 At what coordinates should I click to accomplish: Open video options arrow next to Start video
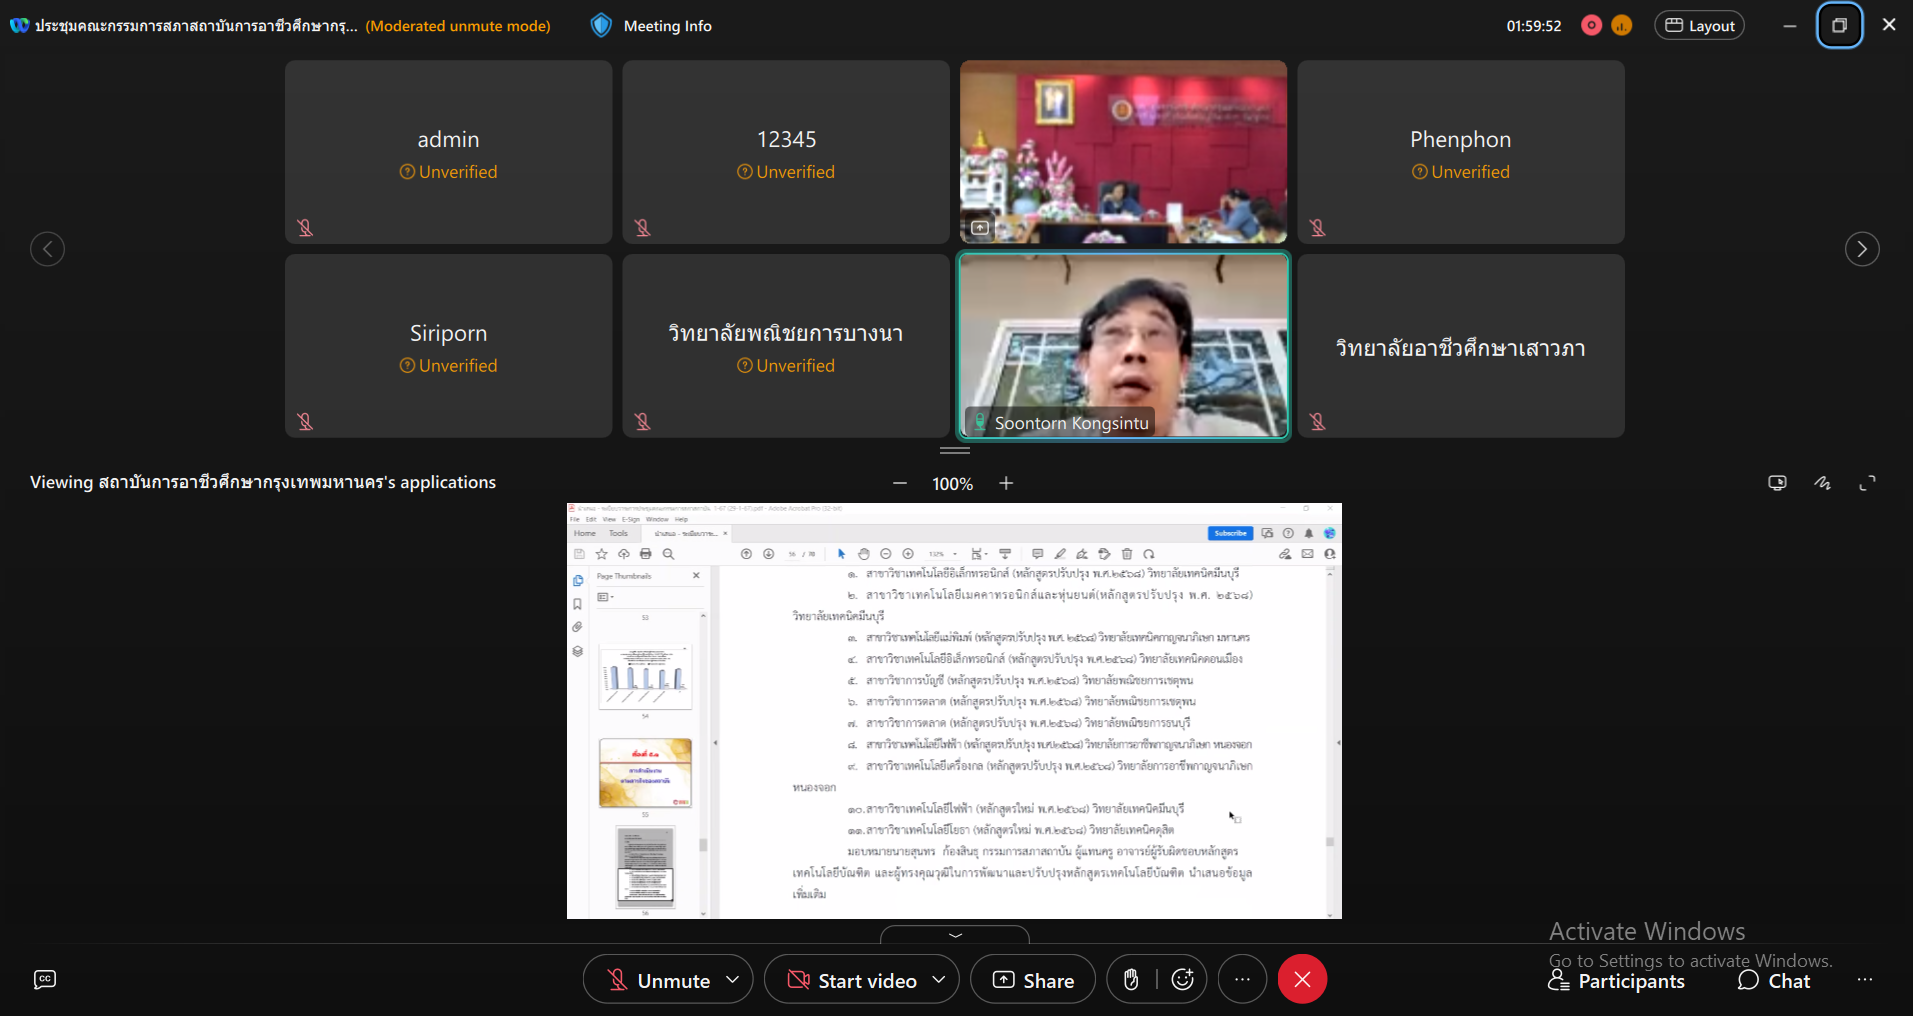(939, 980)
